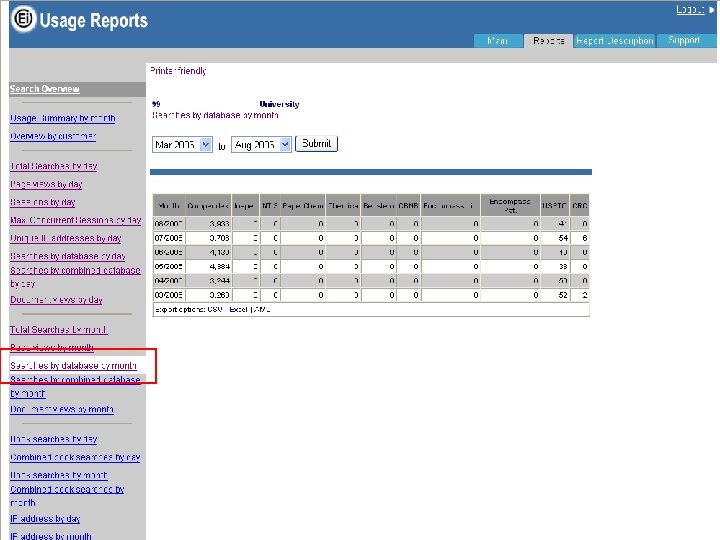Open IP address by day report
This screenshot has width=720, height=540.
(x=45, y=518)
